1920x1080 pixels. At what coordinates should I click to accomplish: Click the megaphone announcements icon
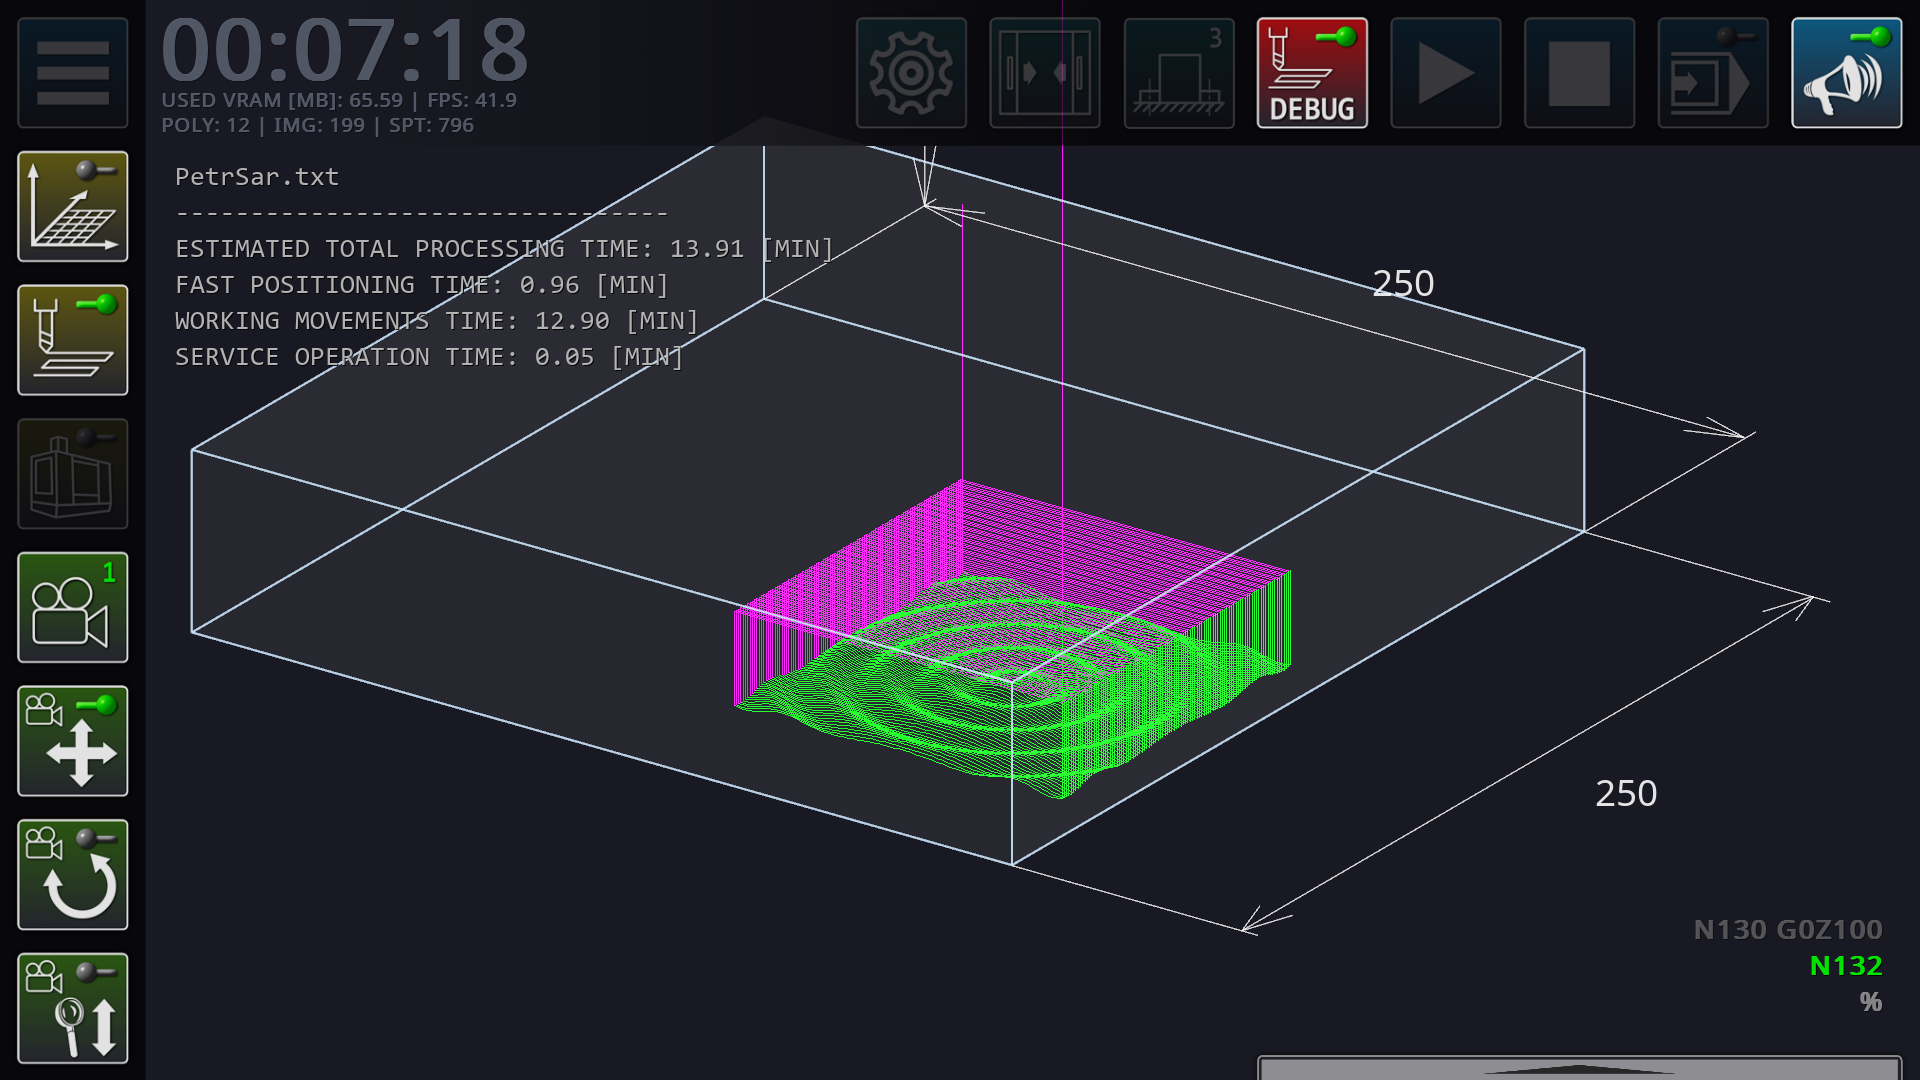1846,72
